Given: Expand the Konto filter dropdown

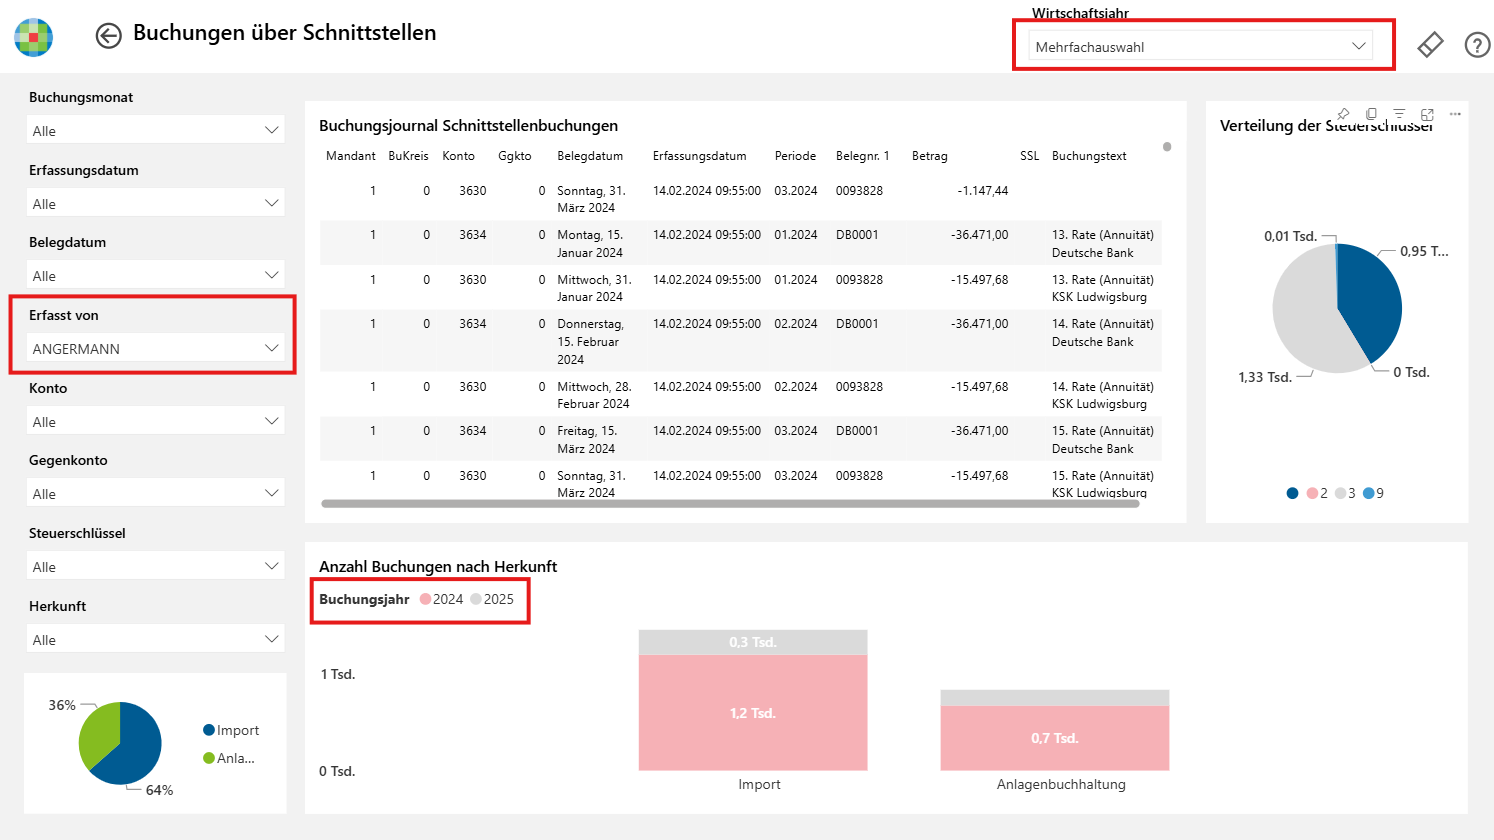Looking at the screenshot, I should click(x=155, y=421).
